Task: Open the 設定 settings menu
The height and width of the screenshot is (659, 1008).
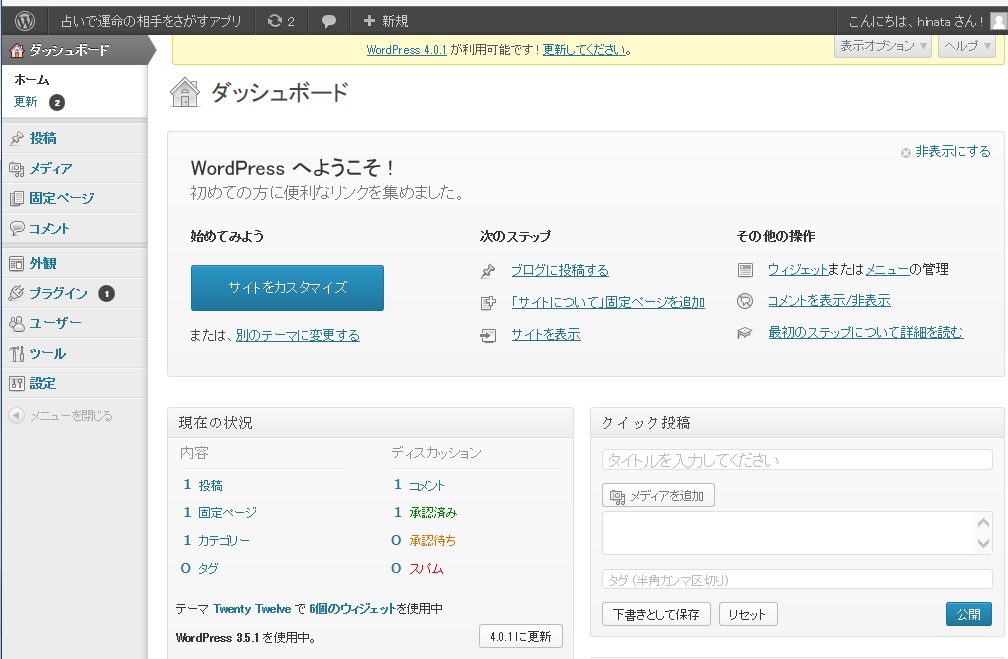Action: click(x=43, y=383)
